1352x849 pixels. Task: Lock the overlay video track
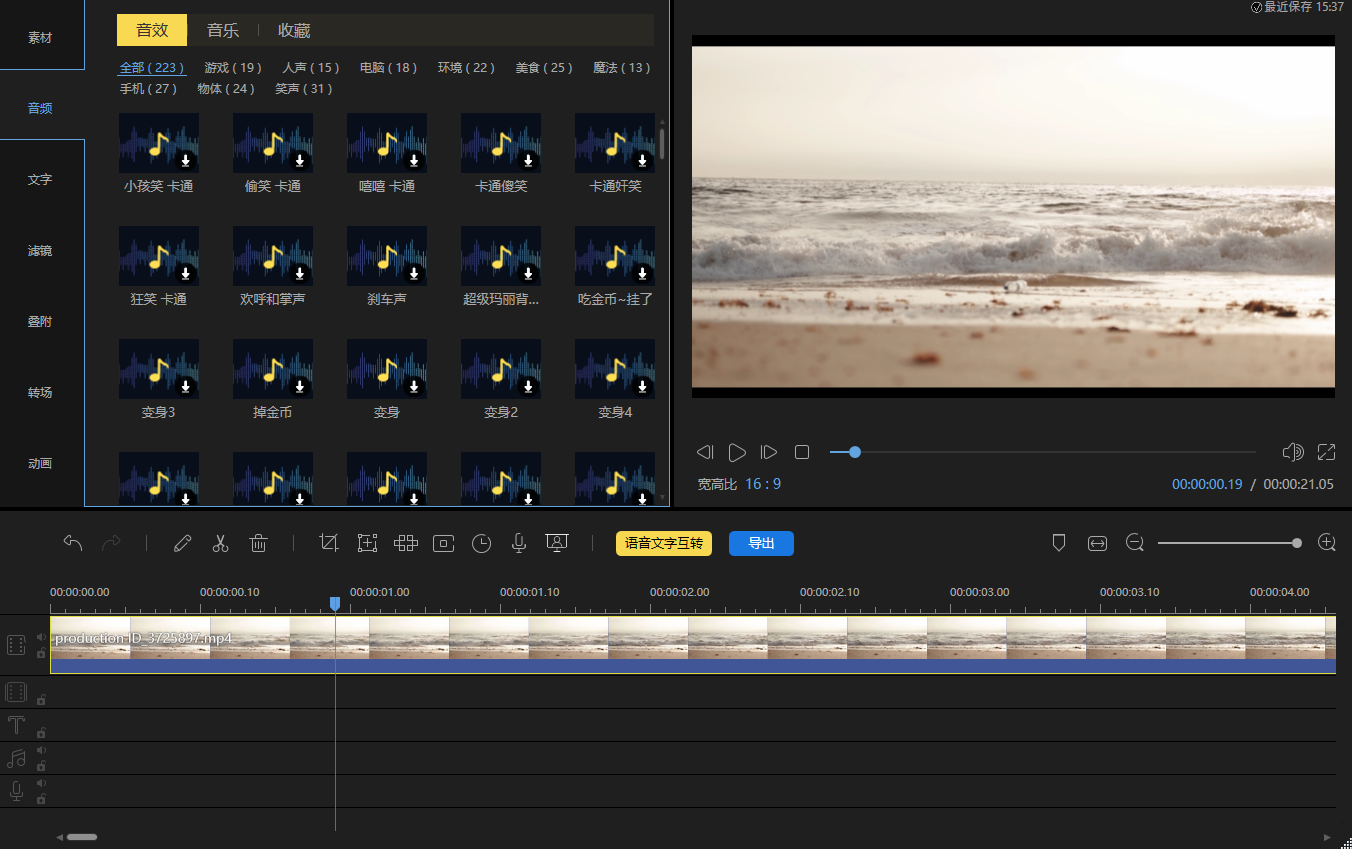point(41,699)
